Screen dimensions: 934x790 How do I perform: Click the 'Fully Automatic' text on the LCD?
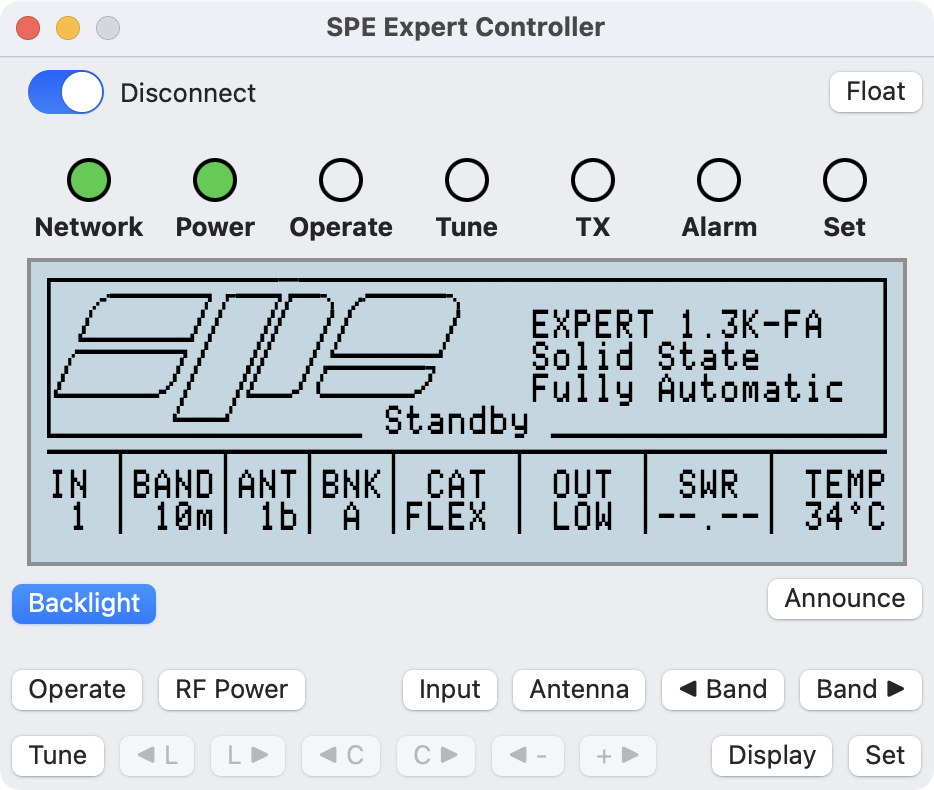(x=687, y=389)
